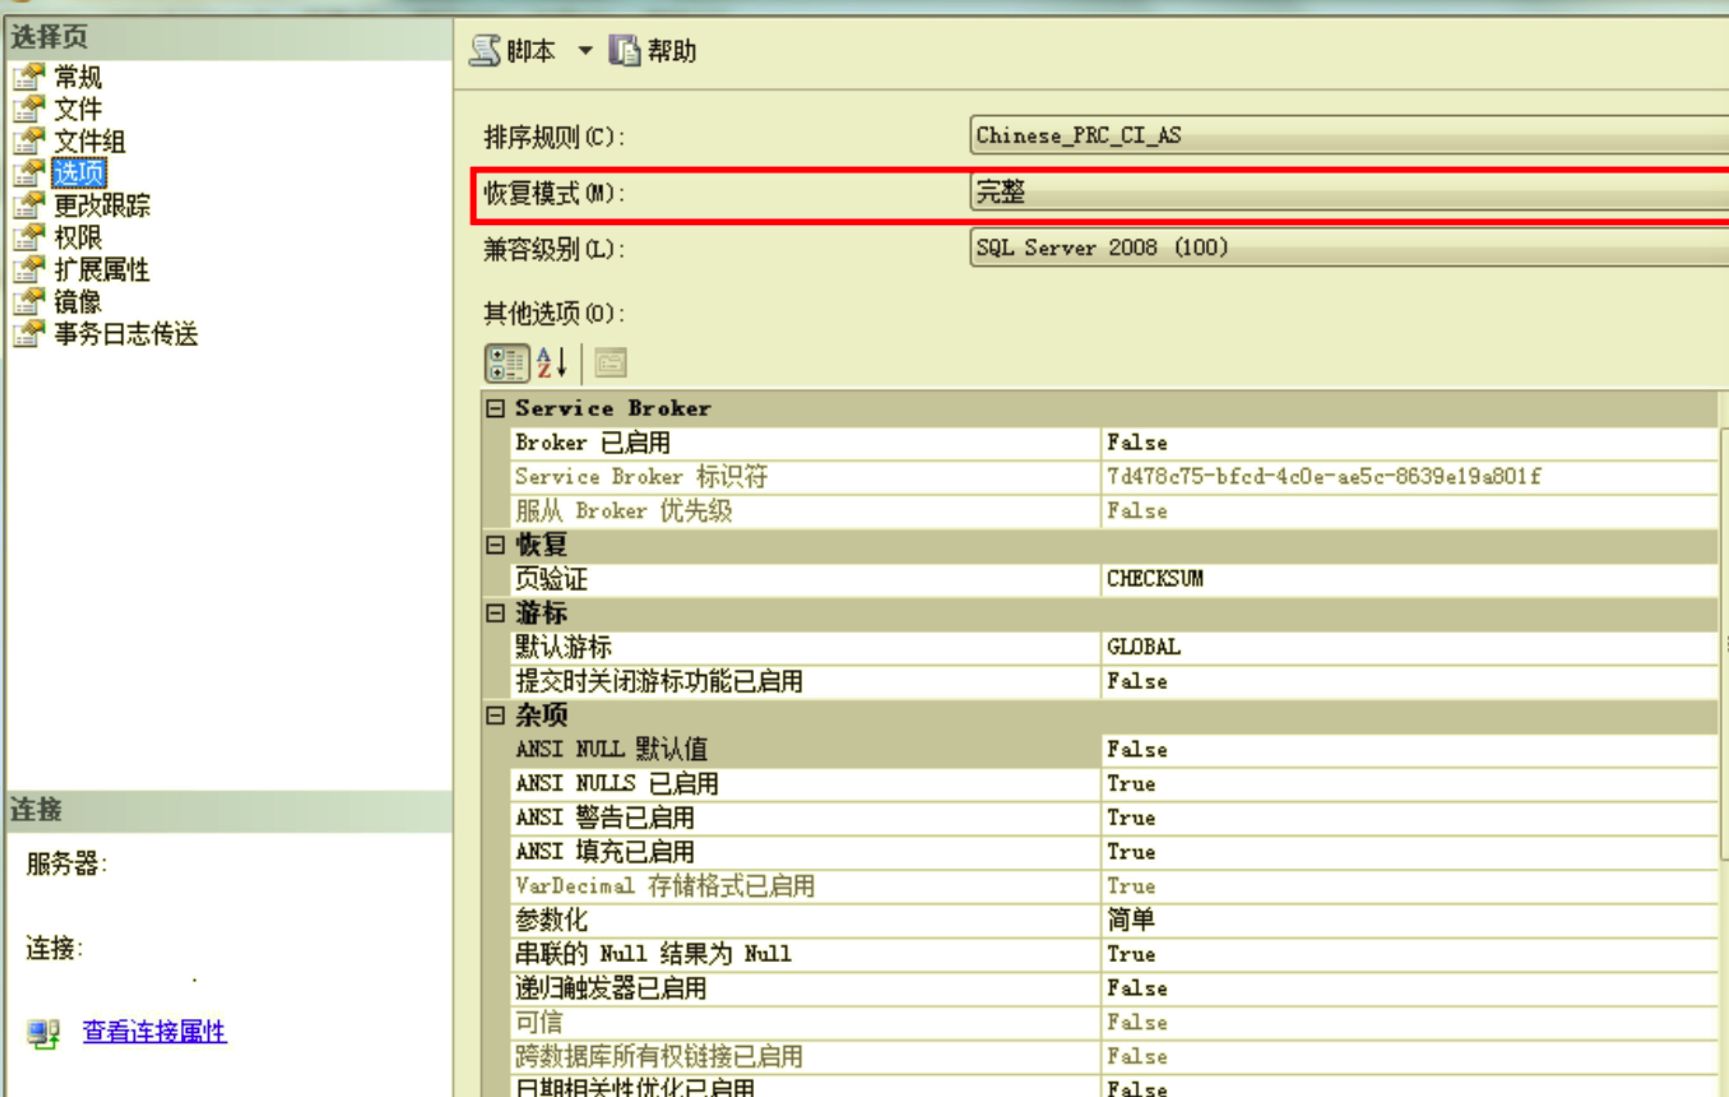The image size is (1729, 1097).
Task: Open the 事务日志传送 page icon
Action: point(29,332)
